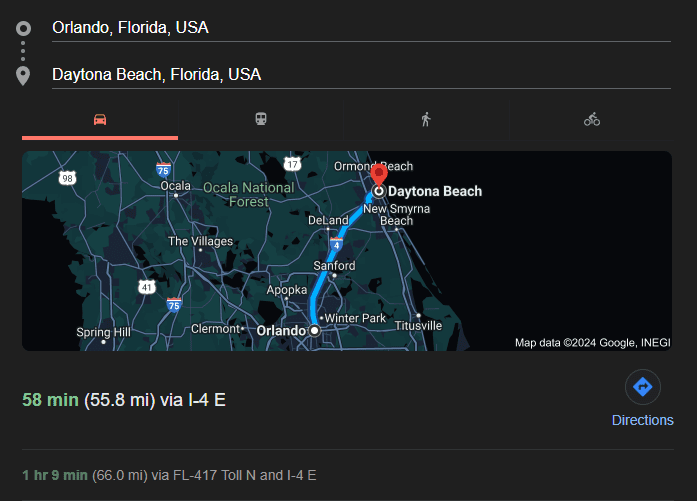697x501 pixels.
Task: Select the driving car mode tab
Action: click(100, 119)
